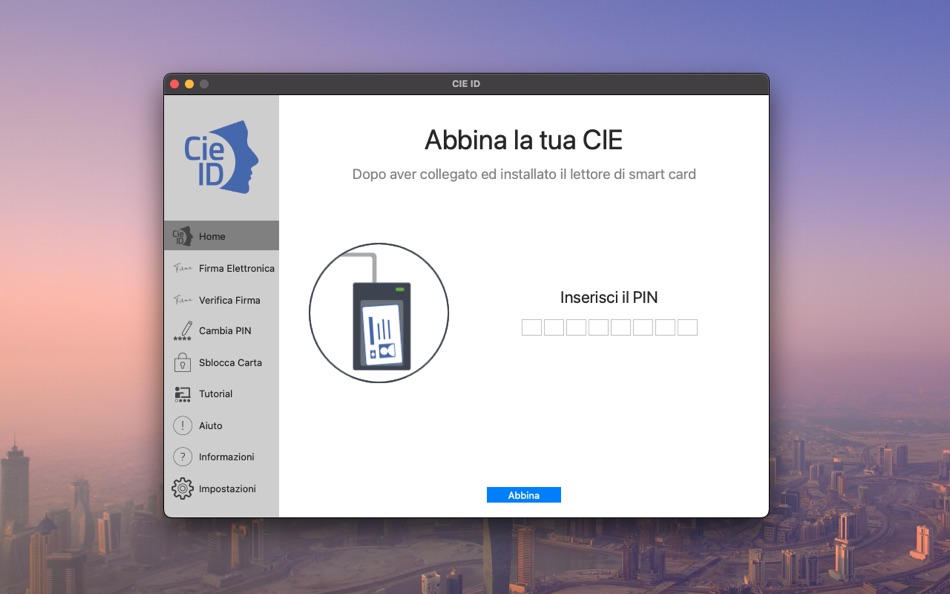Click the CieID logo in sidebar
This screenshot has height=594, width=950.
coord(221,157)
